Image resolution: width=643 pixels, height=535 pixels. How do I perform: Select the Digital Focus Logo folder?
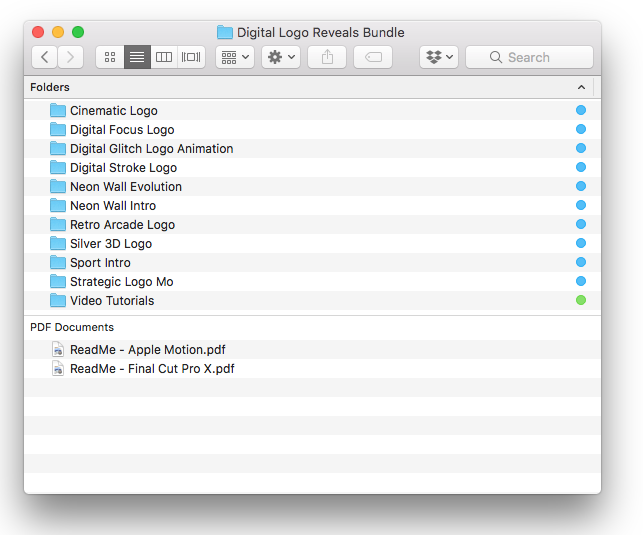312,130
